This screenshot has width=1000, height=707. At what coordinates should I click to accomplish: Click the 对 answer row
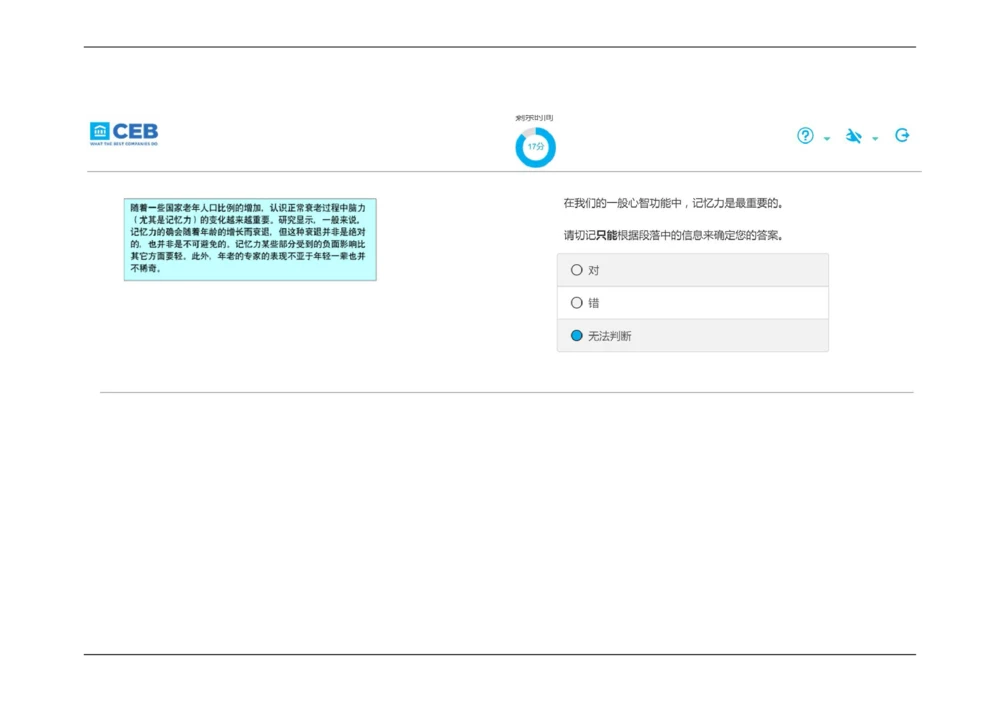coord(693,269)
